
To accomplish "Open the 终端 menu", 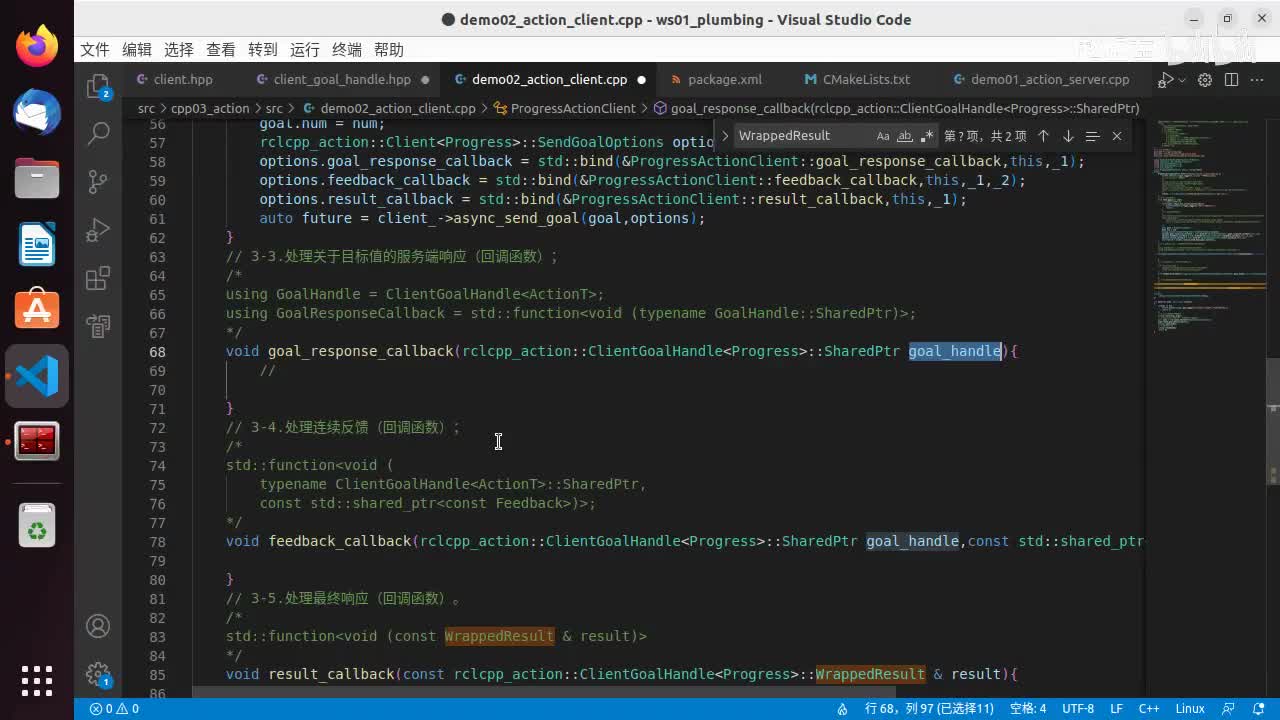I will pos(347,50).
